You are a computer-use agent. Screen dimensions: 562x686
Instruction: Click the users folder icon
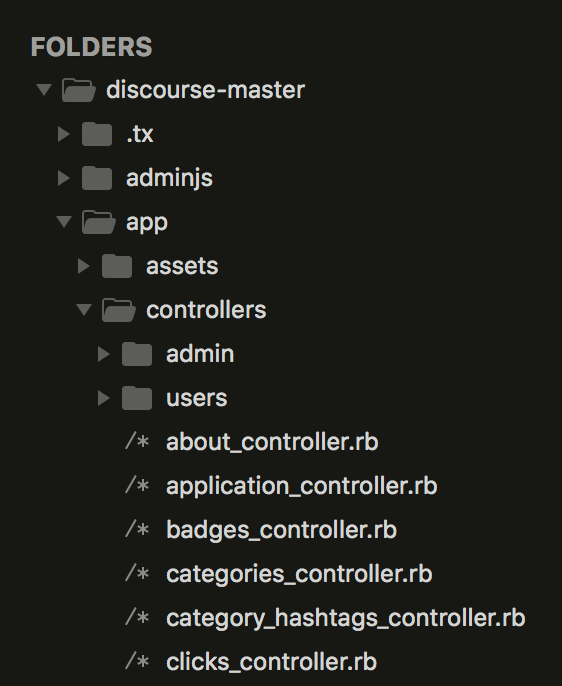coord(137,398)
